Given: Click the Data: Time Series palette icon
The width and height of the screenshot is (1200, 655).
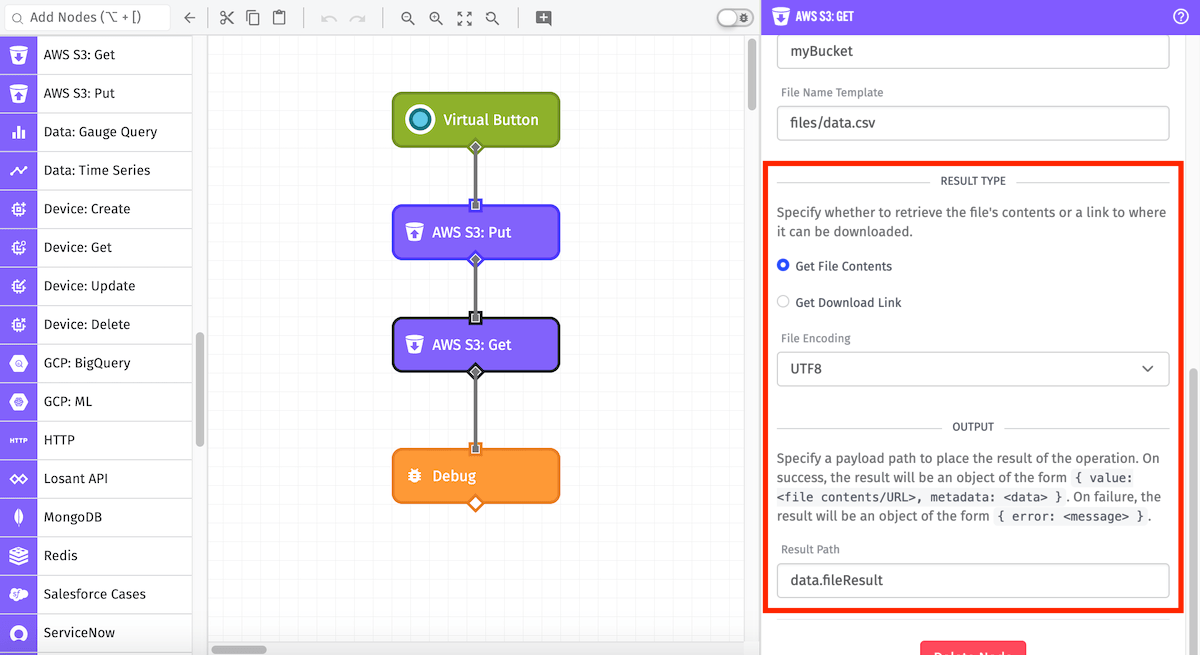Looking at the screenshot, I should click(18, 171).
